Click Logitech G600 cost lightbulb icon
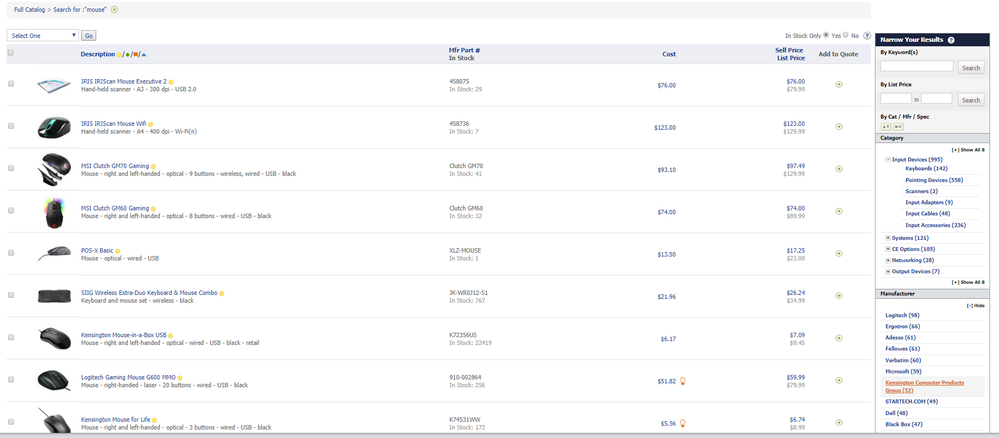Viewport: 999px width, 438px height. (682, 381)
